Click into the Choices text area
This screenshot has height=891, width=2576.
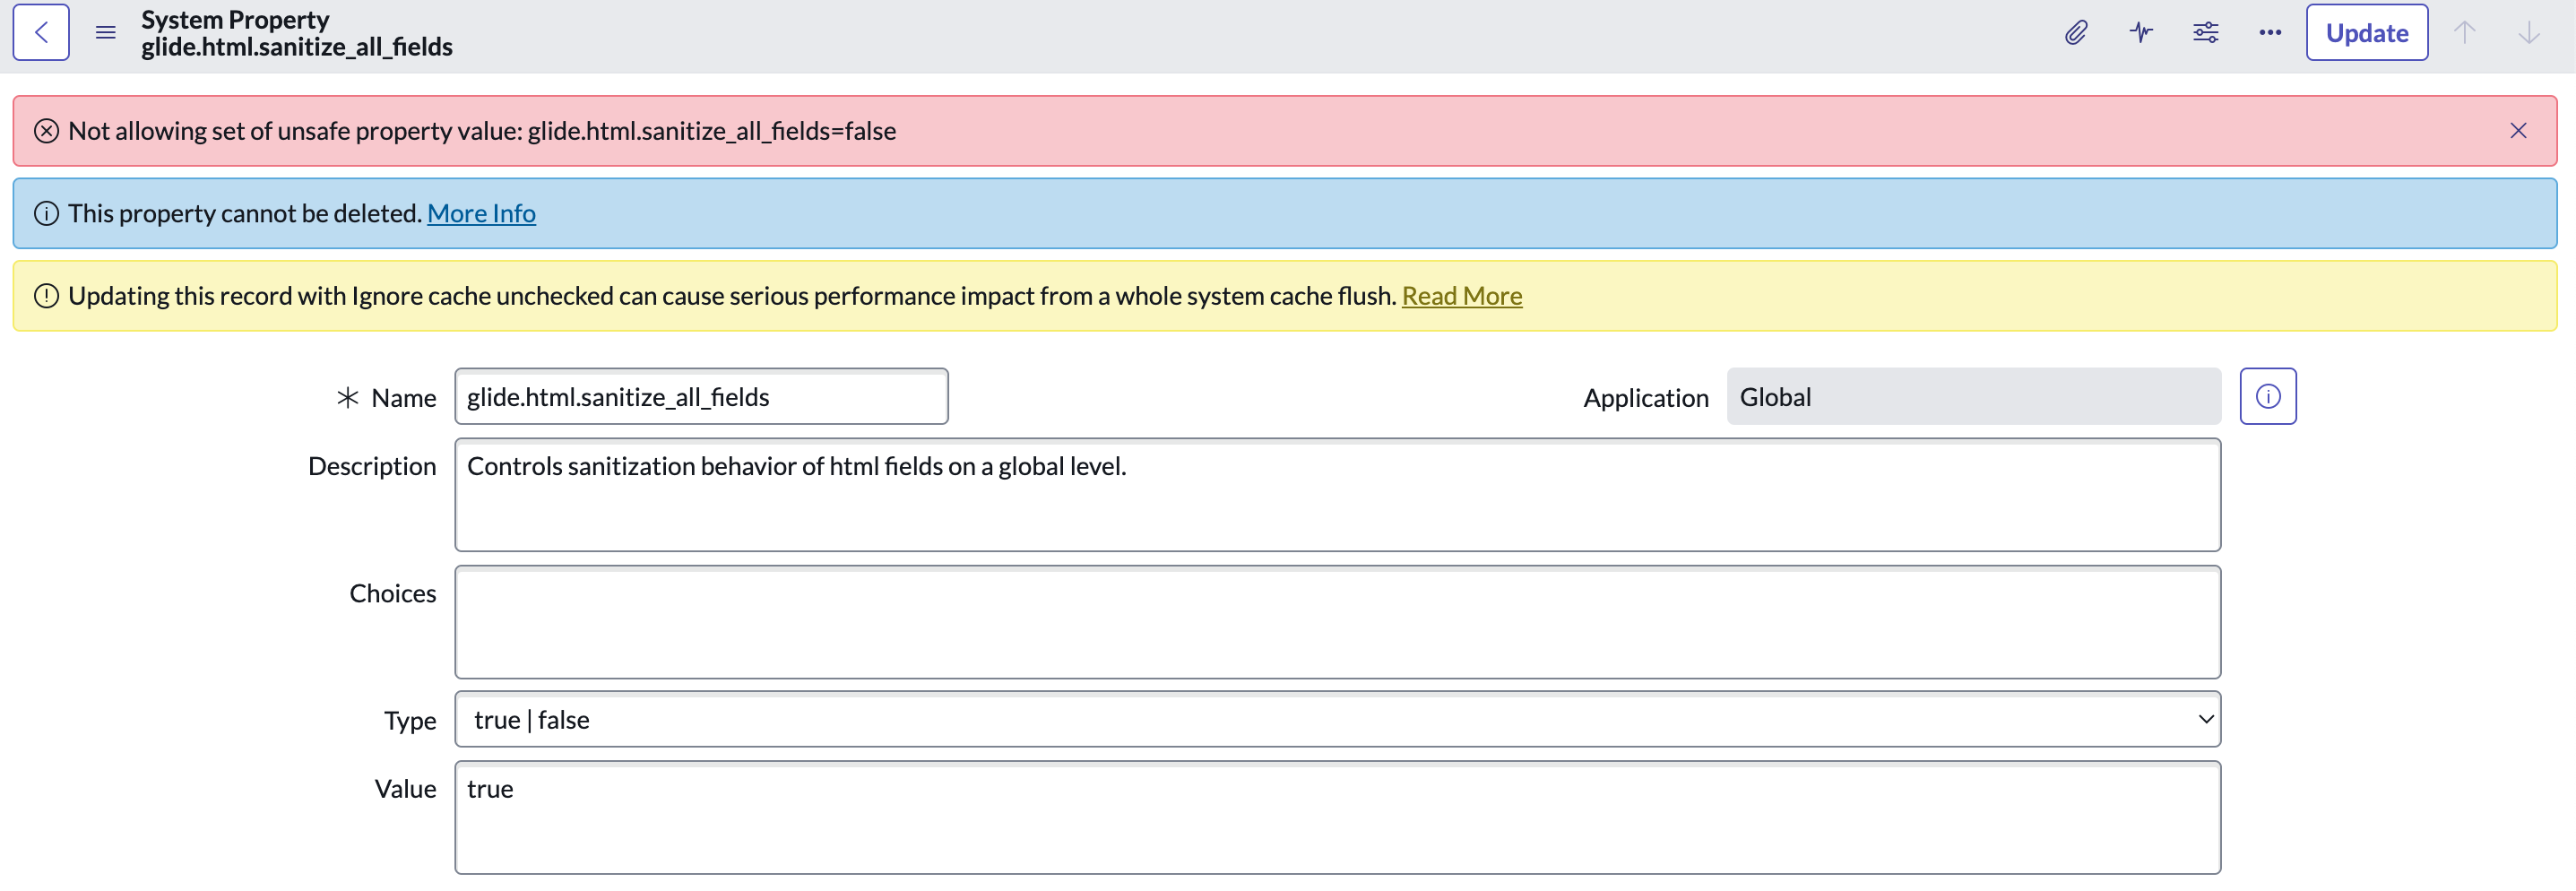(1337, 622)
